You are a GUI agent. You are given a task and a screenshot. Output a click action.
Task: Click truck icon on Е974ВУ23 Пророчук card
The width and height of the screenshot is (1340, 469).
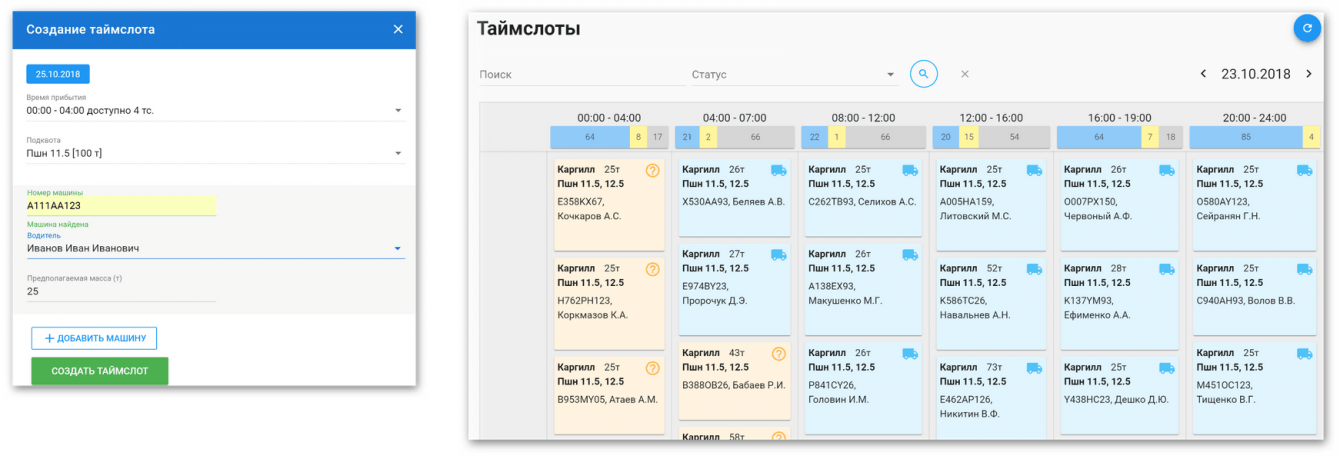coord(778,255)
